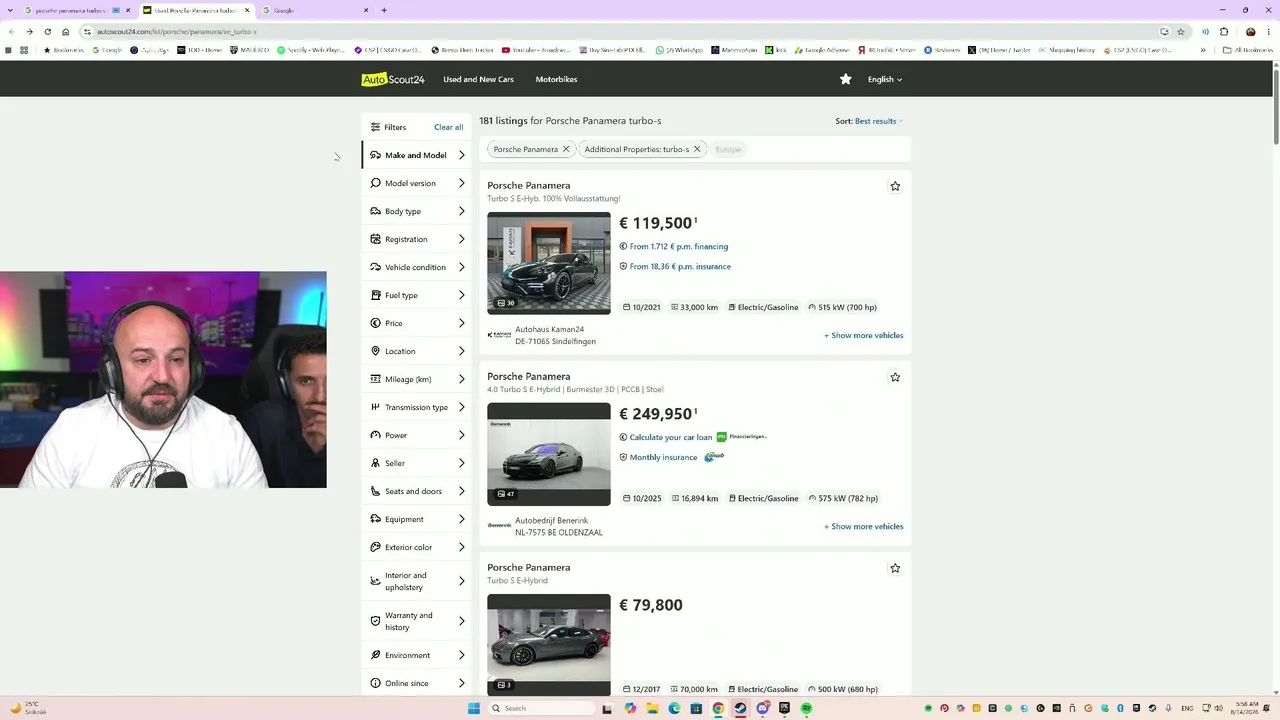
Task: Open the Online since filter section
Action: (x=417, y=683)
